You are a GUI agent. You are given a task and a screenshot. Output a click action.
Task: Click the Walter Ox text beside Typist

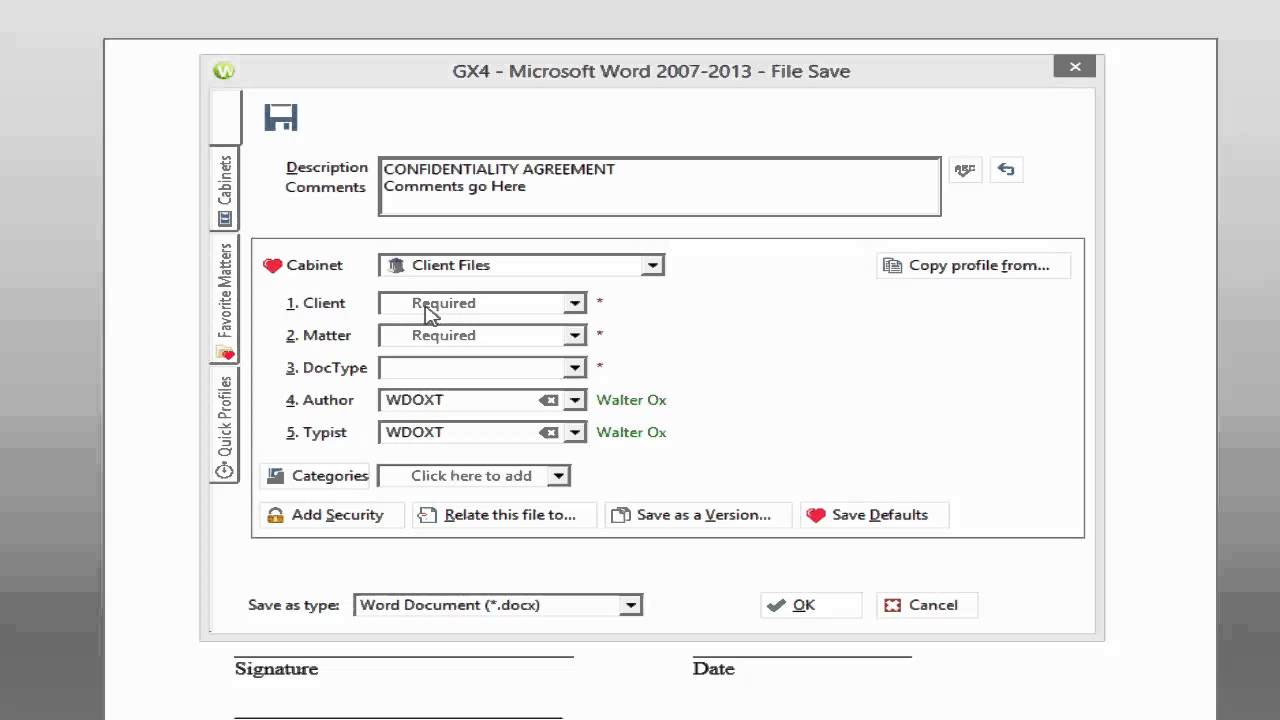[631, 433]
